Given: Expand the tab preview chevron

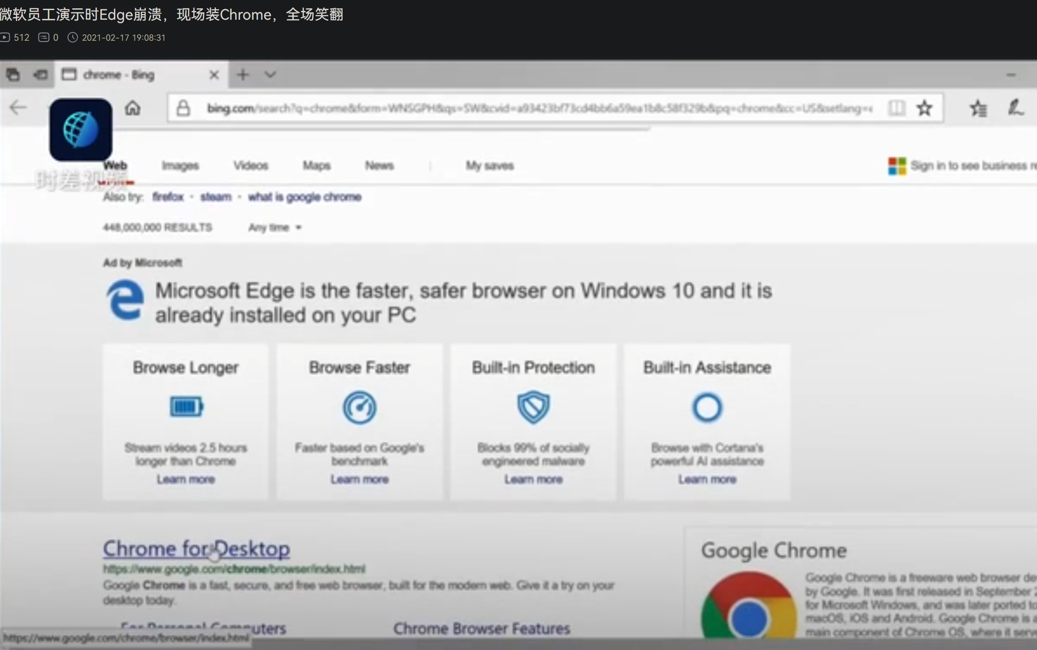Looking at the screenshot, I should [270, 75].
